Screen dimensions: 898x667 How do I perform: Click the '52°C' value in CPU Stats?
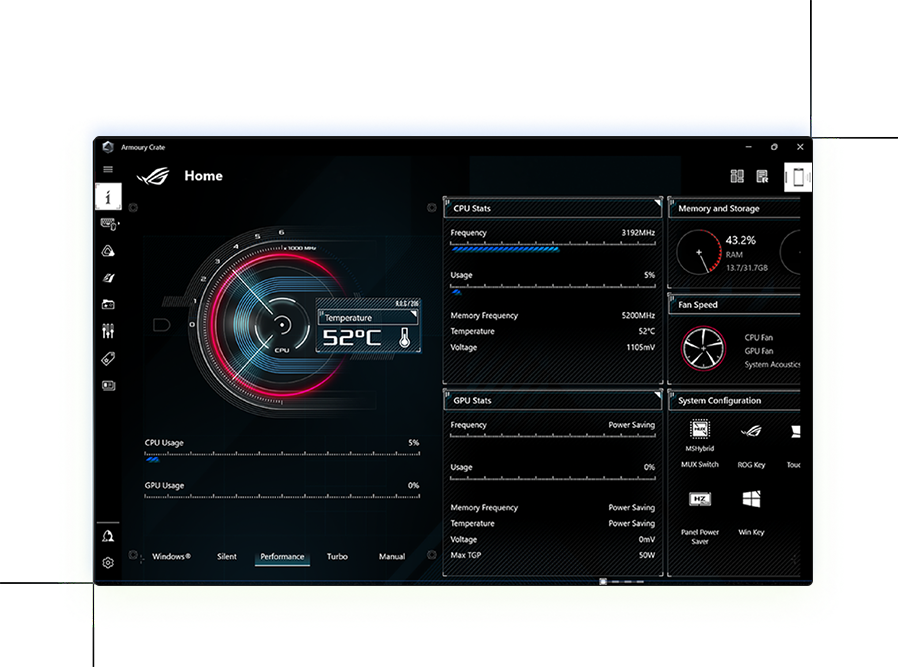[x=647, y=331]
